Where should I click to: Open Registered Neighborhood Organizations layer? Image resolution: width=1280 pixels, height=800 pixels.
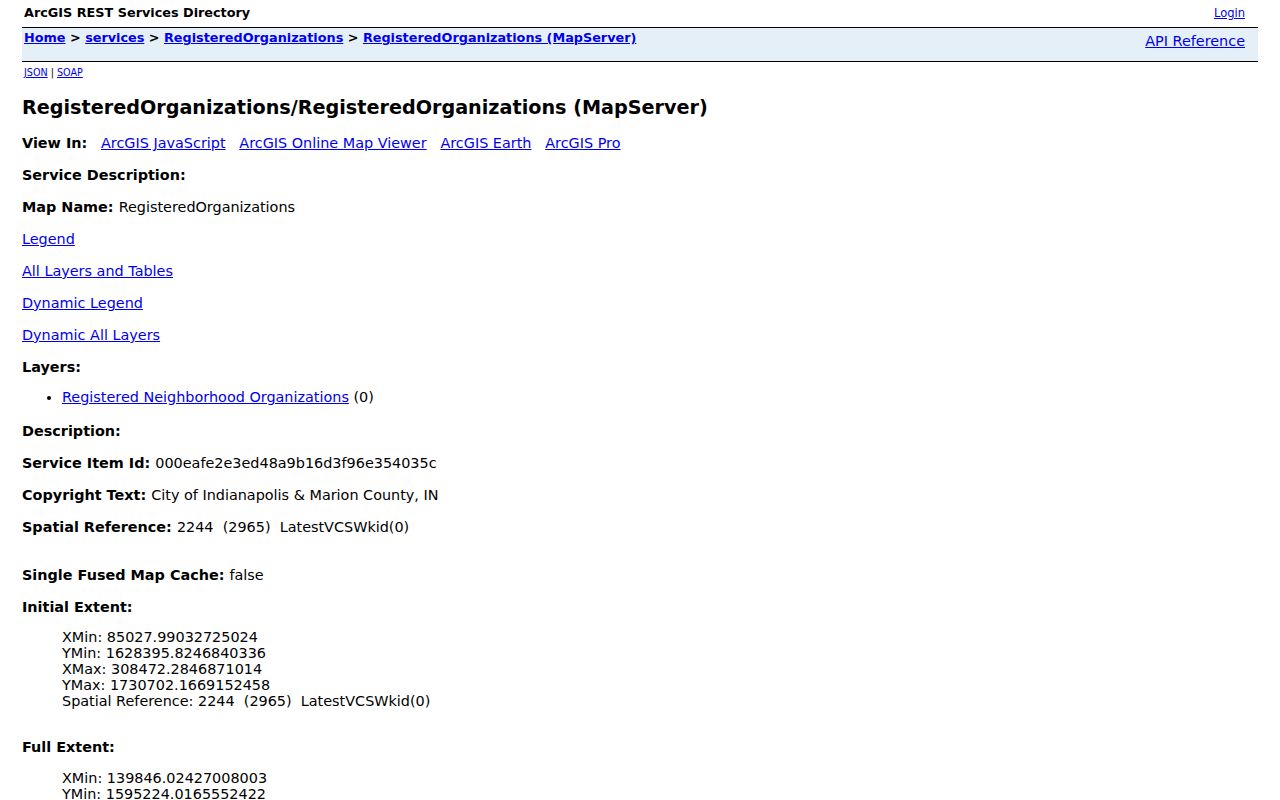point(205,397)
